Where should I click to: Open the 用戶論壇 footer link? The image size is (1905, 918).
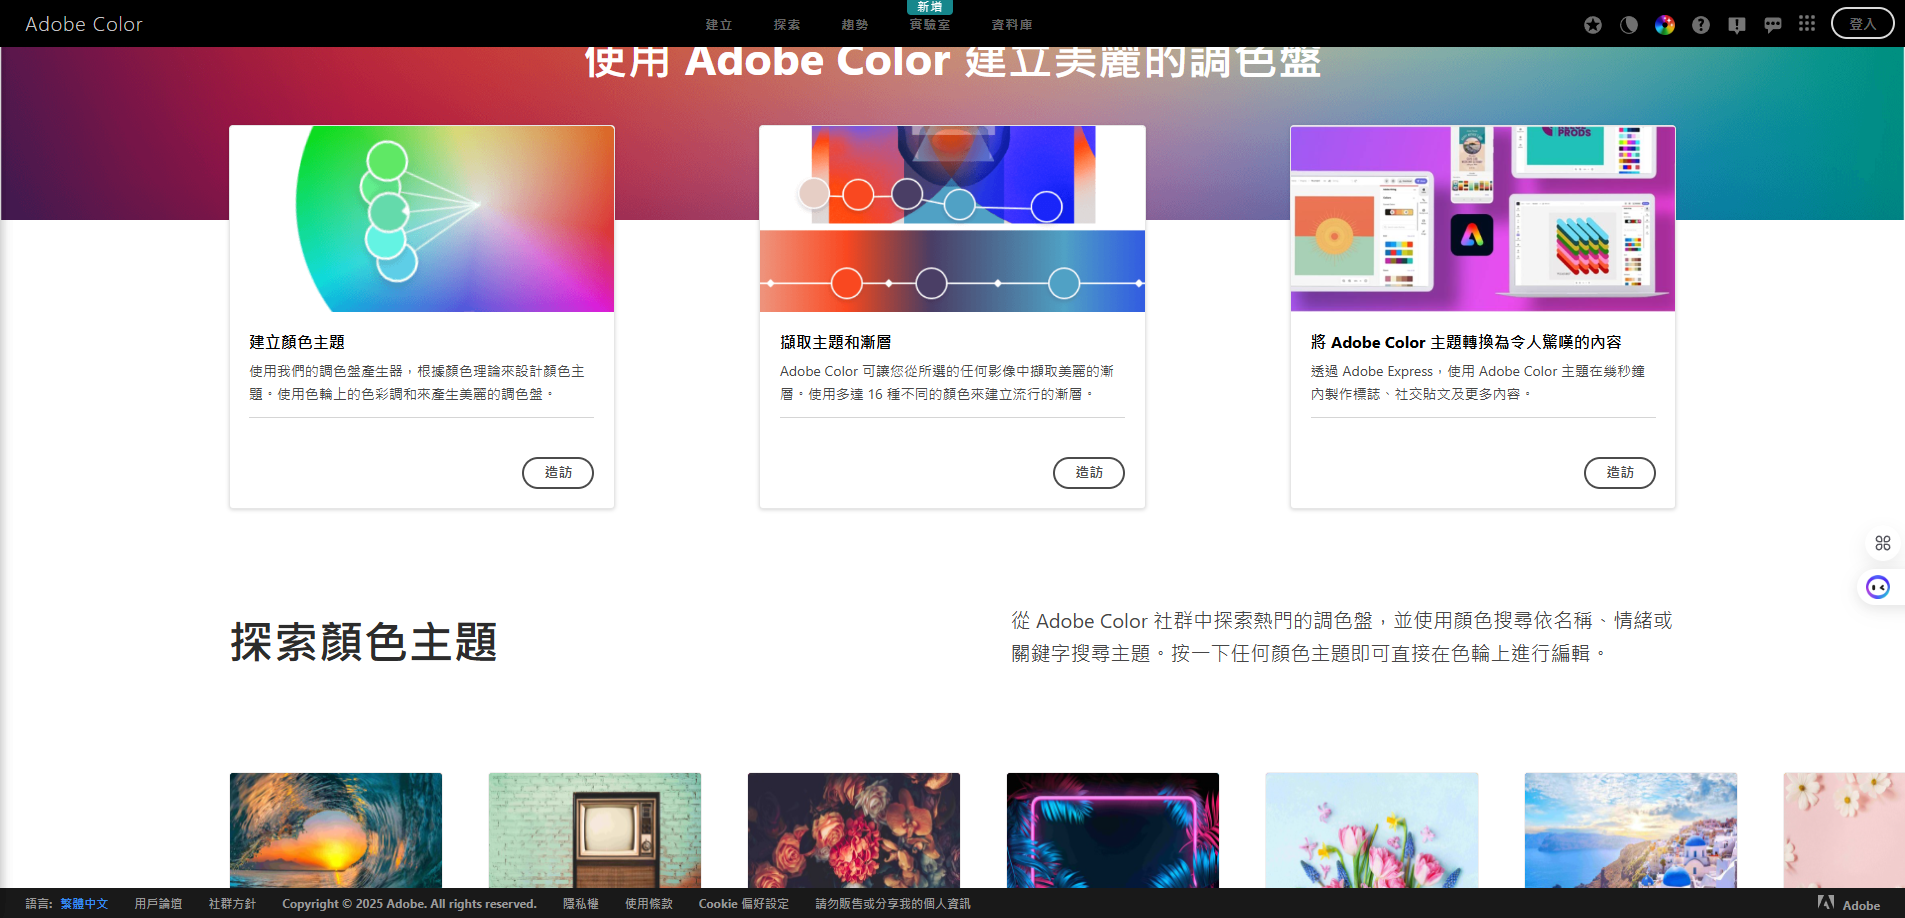tap(158, 903)
